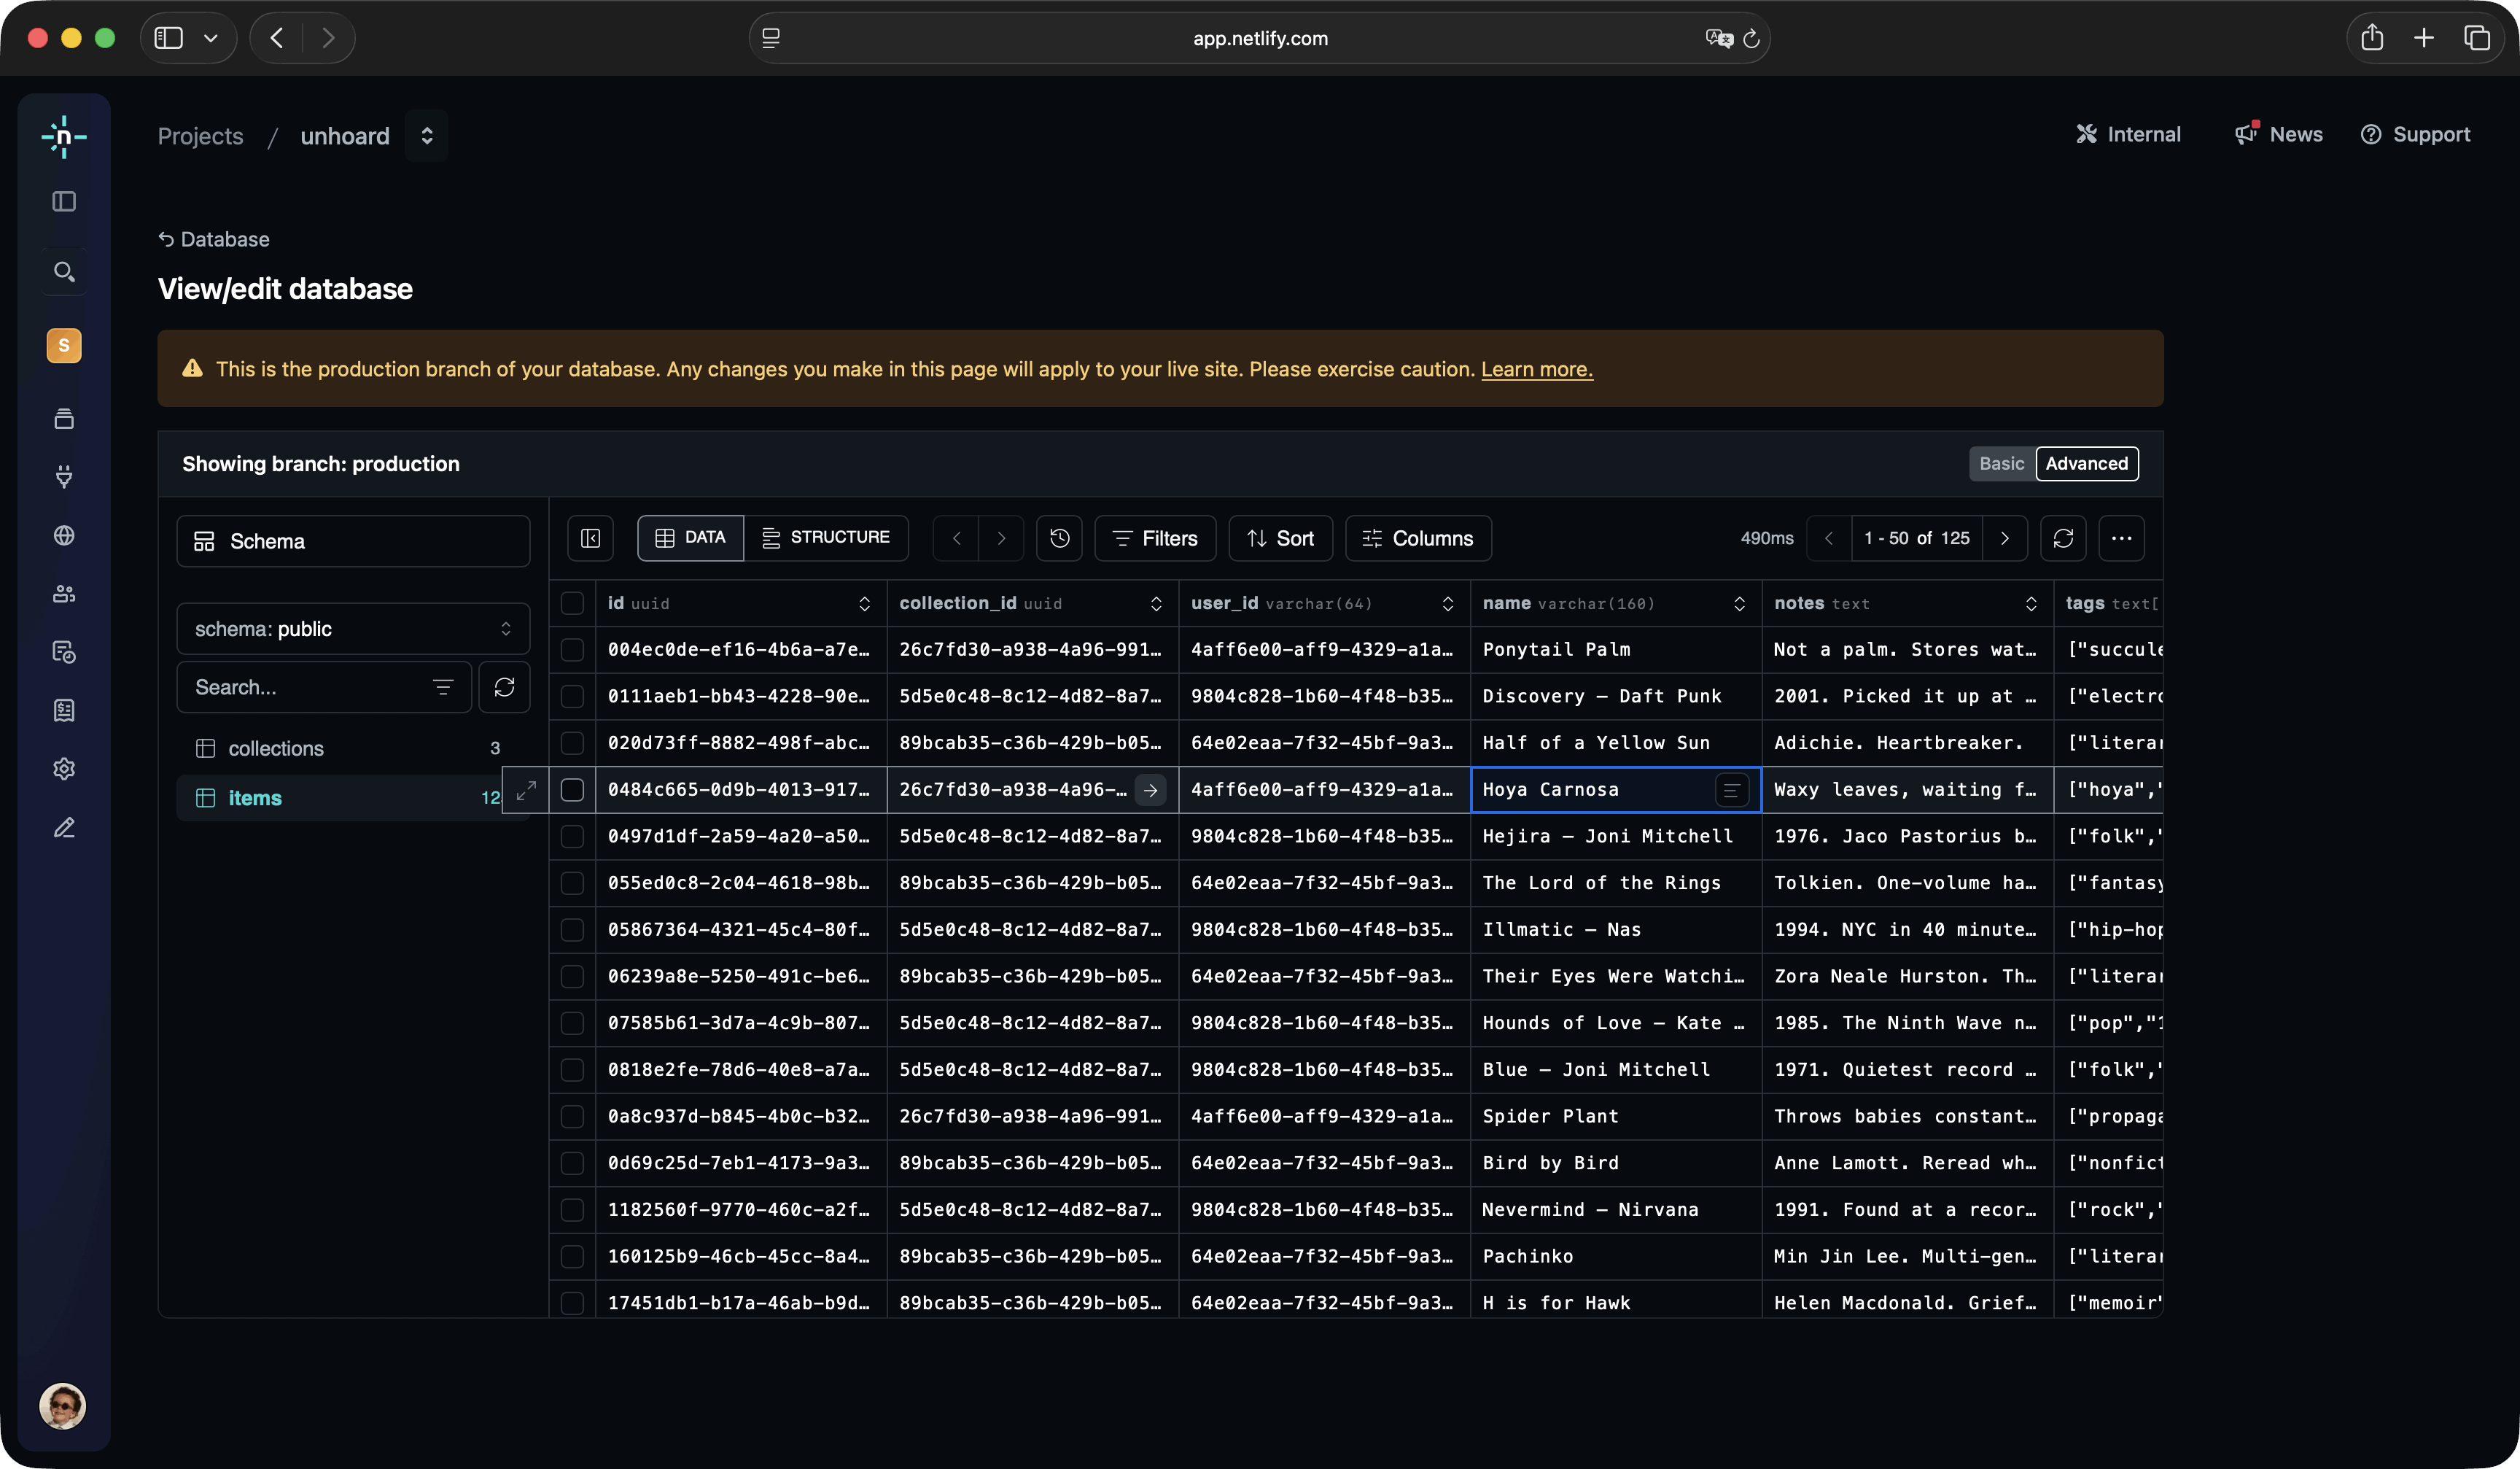Viewport: 2520px width, 1469px height.
Task: Switch to the STRUCTURE tab
Action: coord(826,538)
